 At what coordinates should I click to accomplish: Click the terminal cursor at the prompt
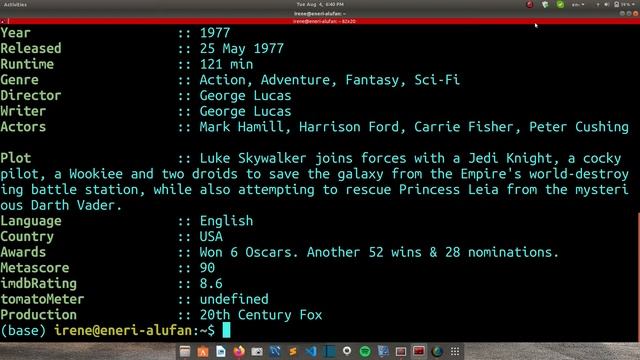coord(226,330)
